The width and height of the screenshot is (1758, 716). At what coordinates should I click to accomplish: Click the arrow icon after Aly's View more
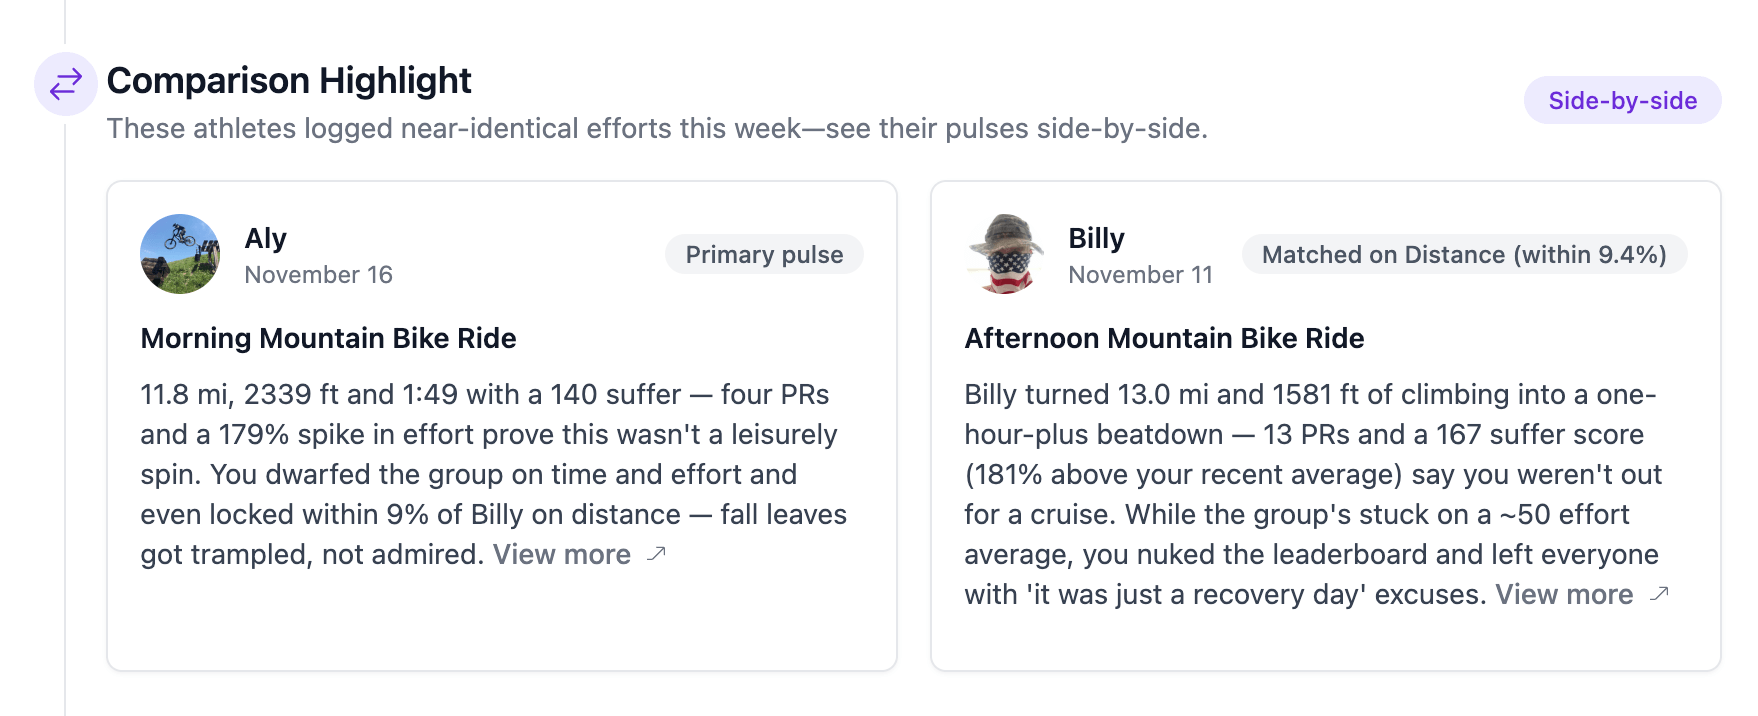tap(656, 554)
